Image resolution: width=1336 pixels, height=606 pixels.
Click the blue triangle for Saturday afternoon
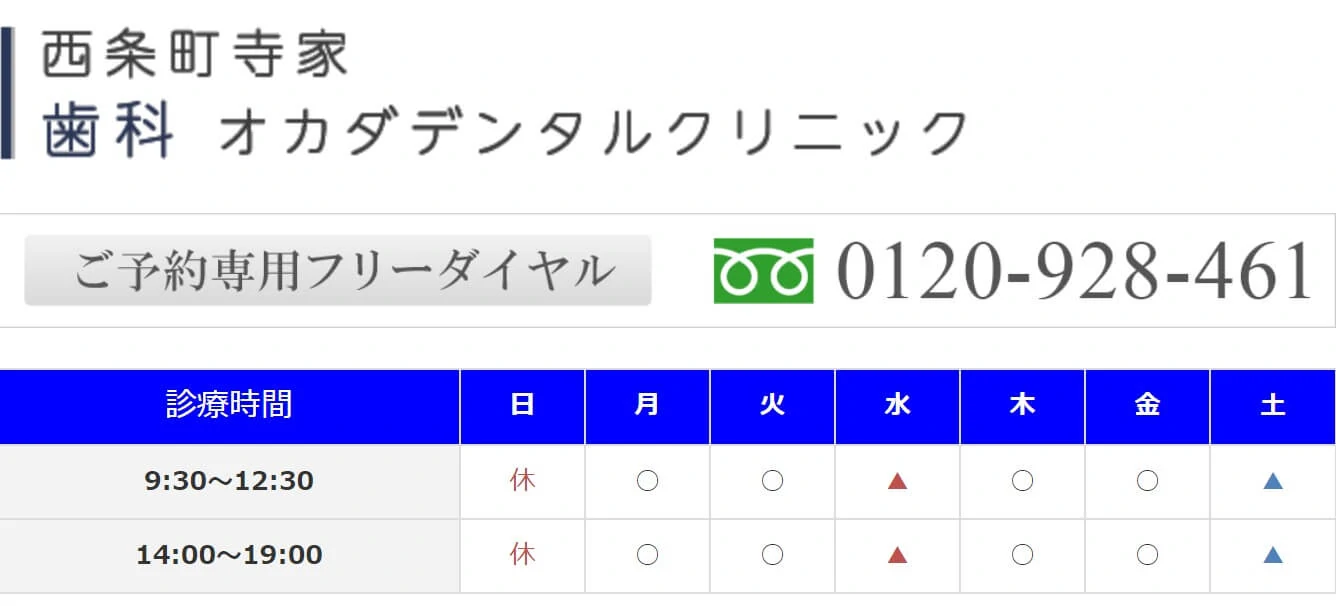click(x=1272, y=555)
